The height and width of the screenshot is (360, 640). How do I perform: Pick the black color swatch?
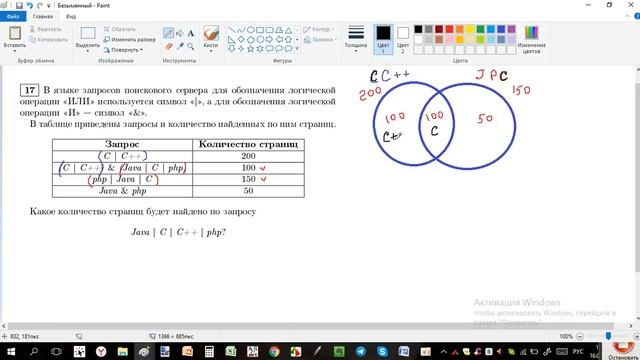418,29
